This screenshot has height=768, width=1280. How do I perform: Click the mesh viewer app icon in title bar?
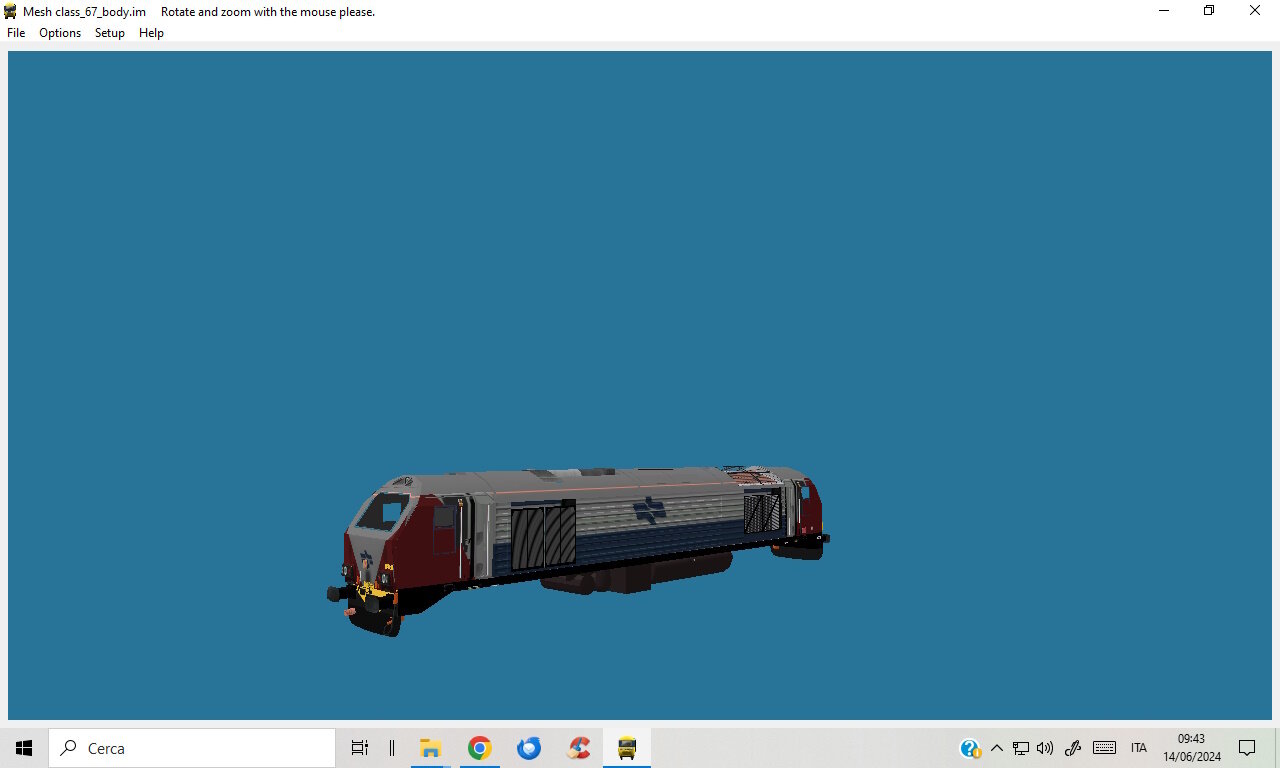(10, 11)
